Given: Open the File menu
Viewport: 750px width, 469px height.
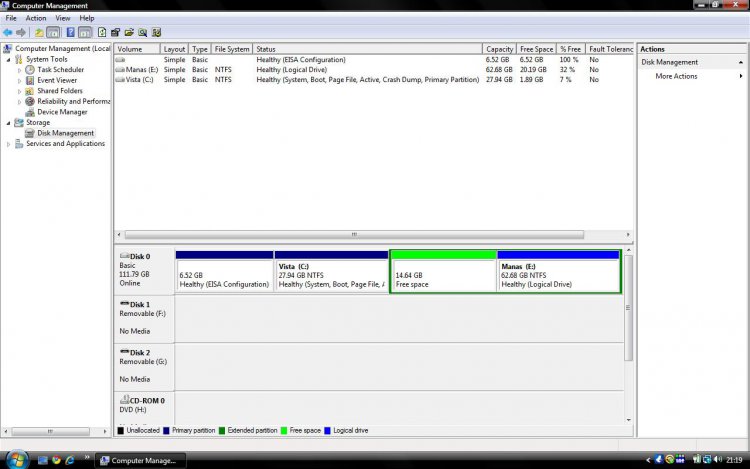Looking at the screenshot, I should (11, 18).
